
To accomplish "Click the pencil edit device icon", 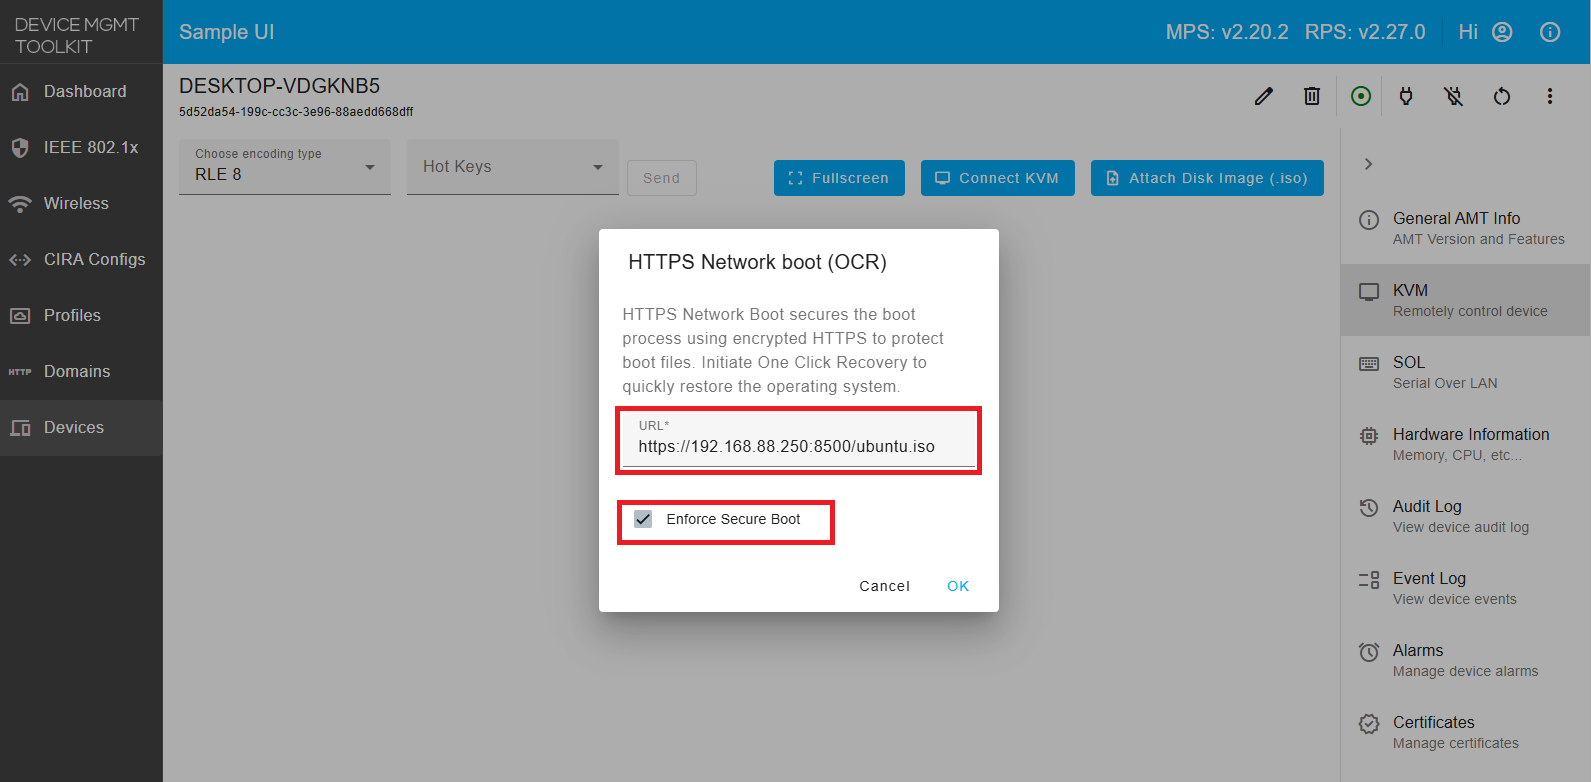I will [1264, 96].
